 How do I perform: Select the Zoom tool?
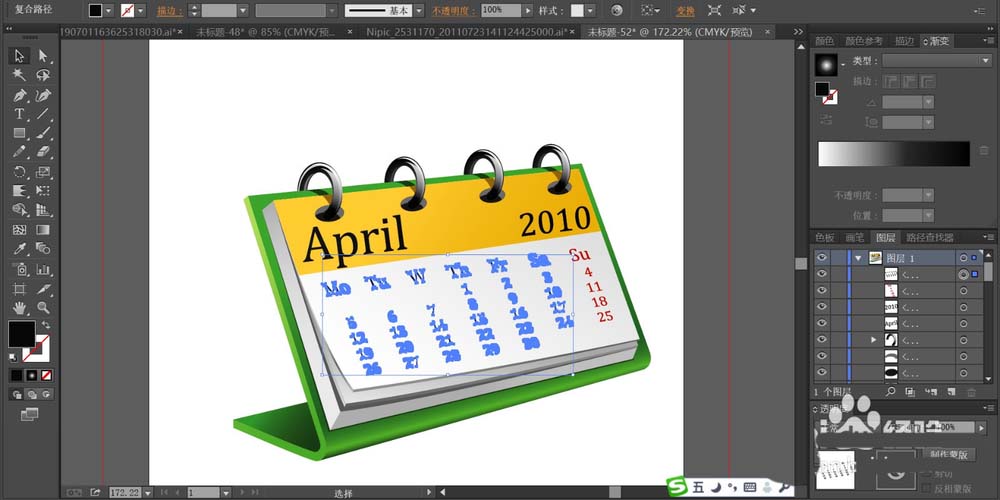click(x=43, y=308)
